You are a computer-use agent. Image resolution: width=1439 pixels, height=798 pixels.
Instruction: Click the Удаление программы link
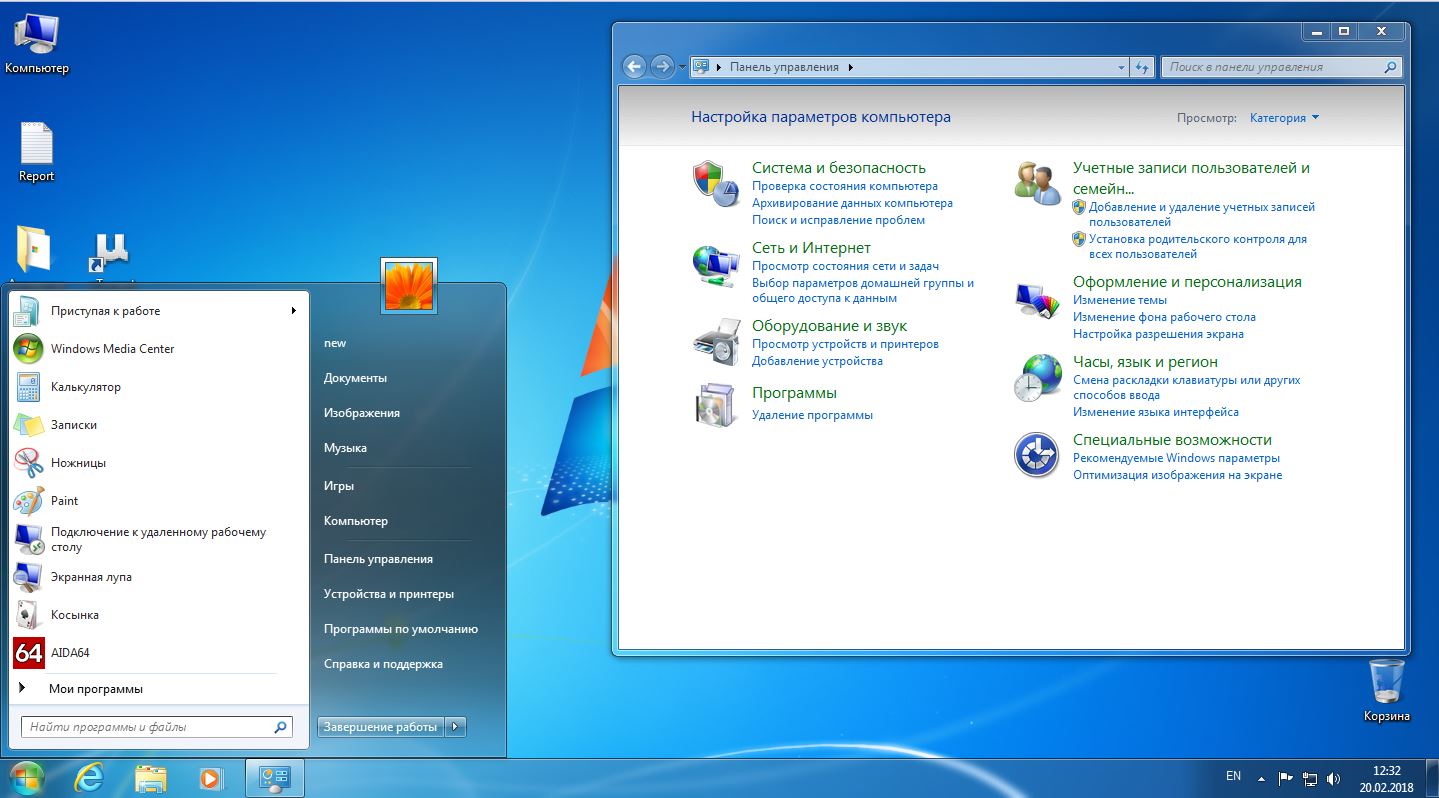[812, 415]
